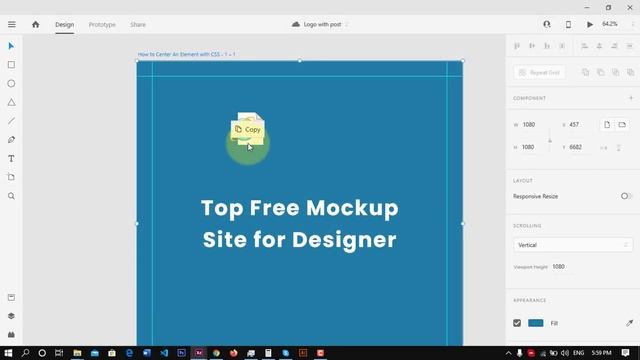The width and height of the screenshot is (640, 360).
Task: Open Visual Studio Code from taskbar
Action: 164,353
